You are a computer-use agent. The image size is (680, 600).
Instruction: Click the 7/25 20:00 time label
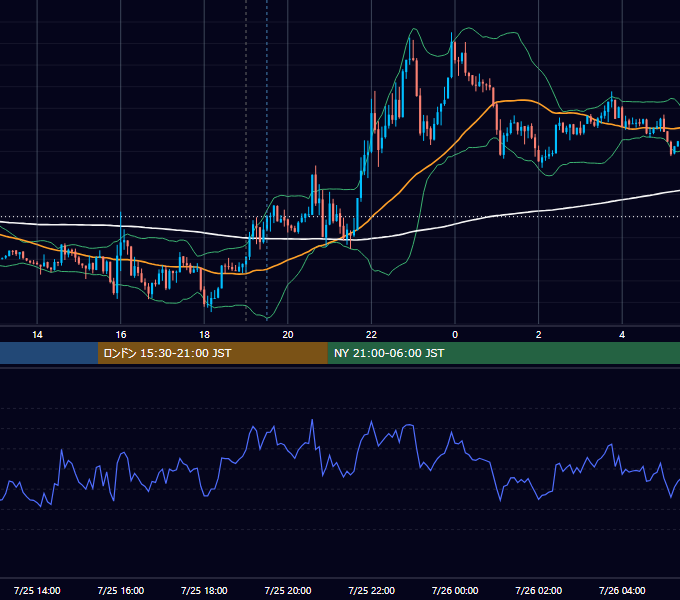(x=288, y=590)
